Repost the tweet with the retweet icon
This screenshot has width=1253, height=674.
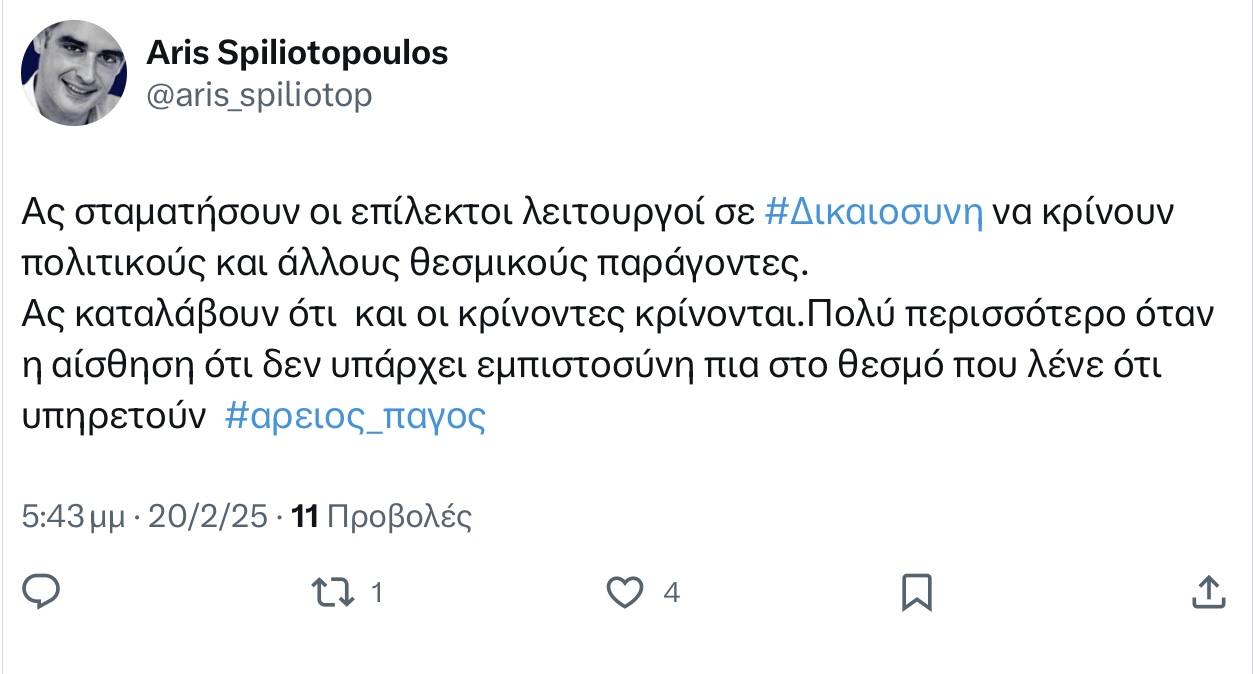coord(332,592)
